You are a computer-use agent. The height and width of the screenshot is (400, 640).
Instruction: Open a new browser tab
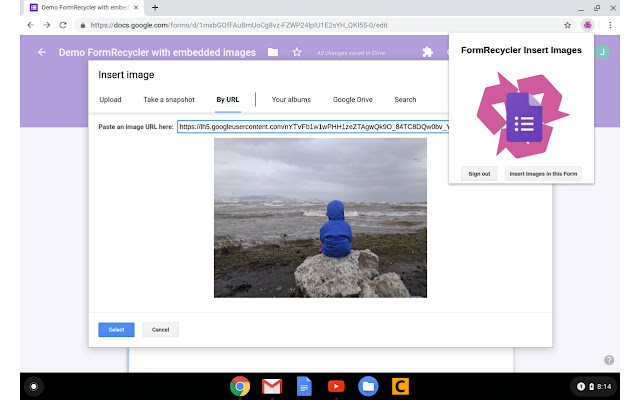[x=155, y=7]
